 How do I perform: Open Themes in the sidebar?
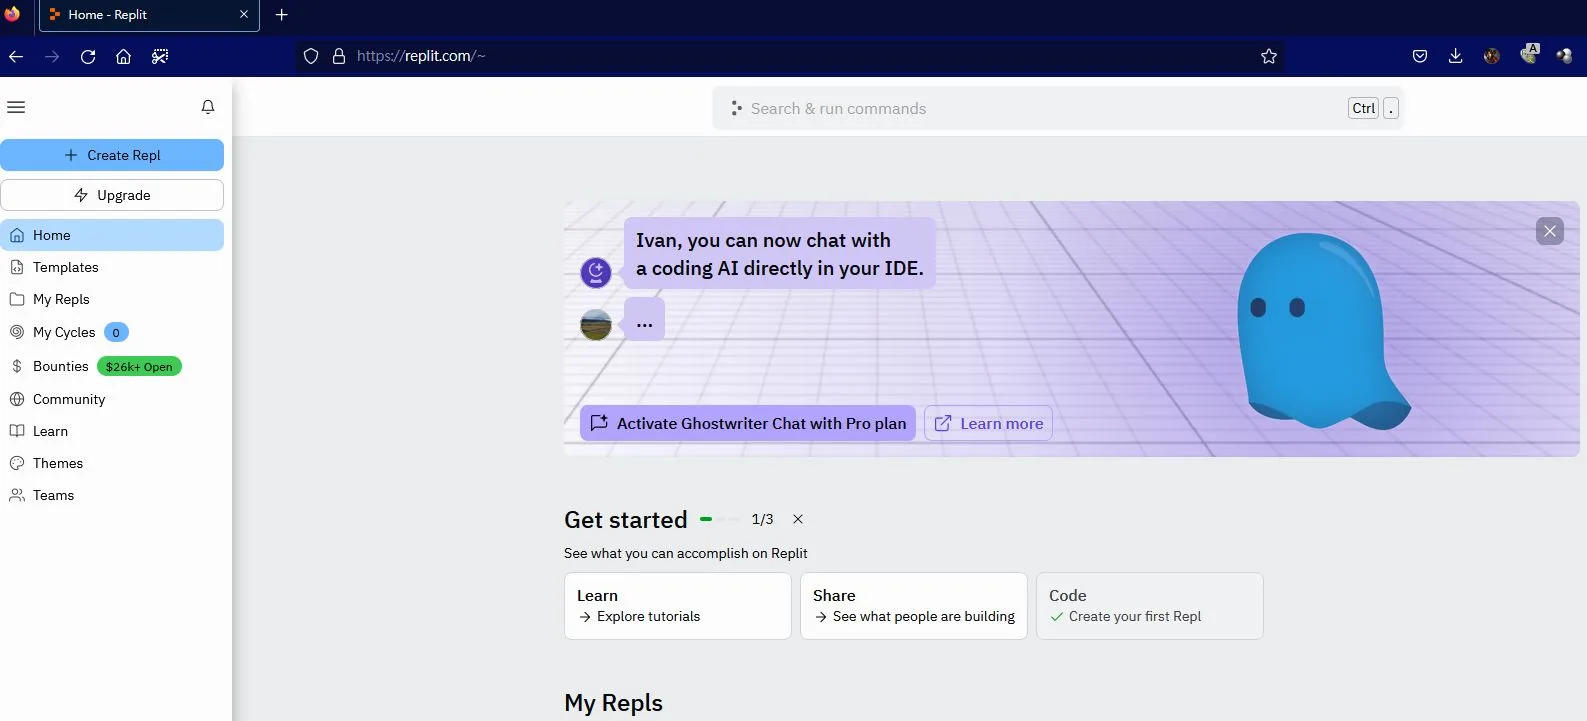pos(112,463)
